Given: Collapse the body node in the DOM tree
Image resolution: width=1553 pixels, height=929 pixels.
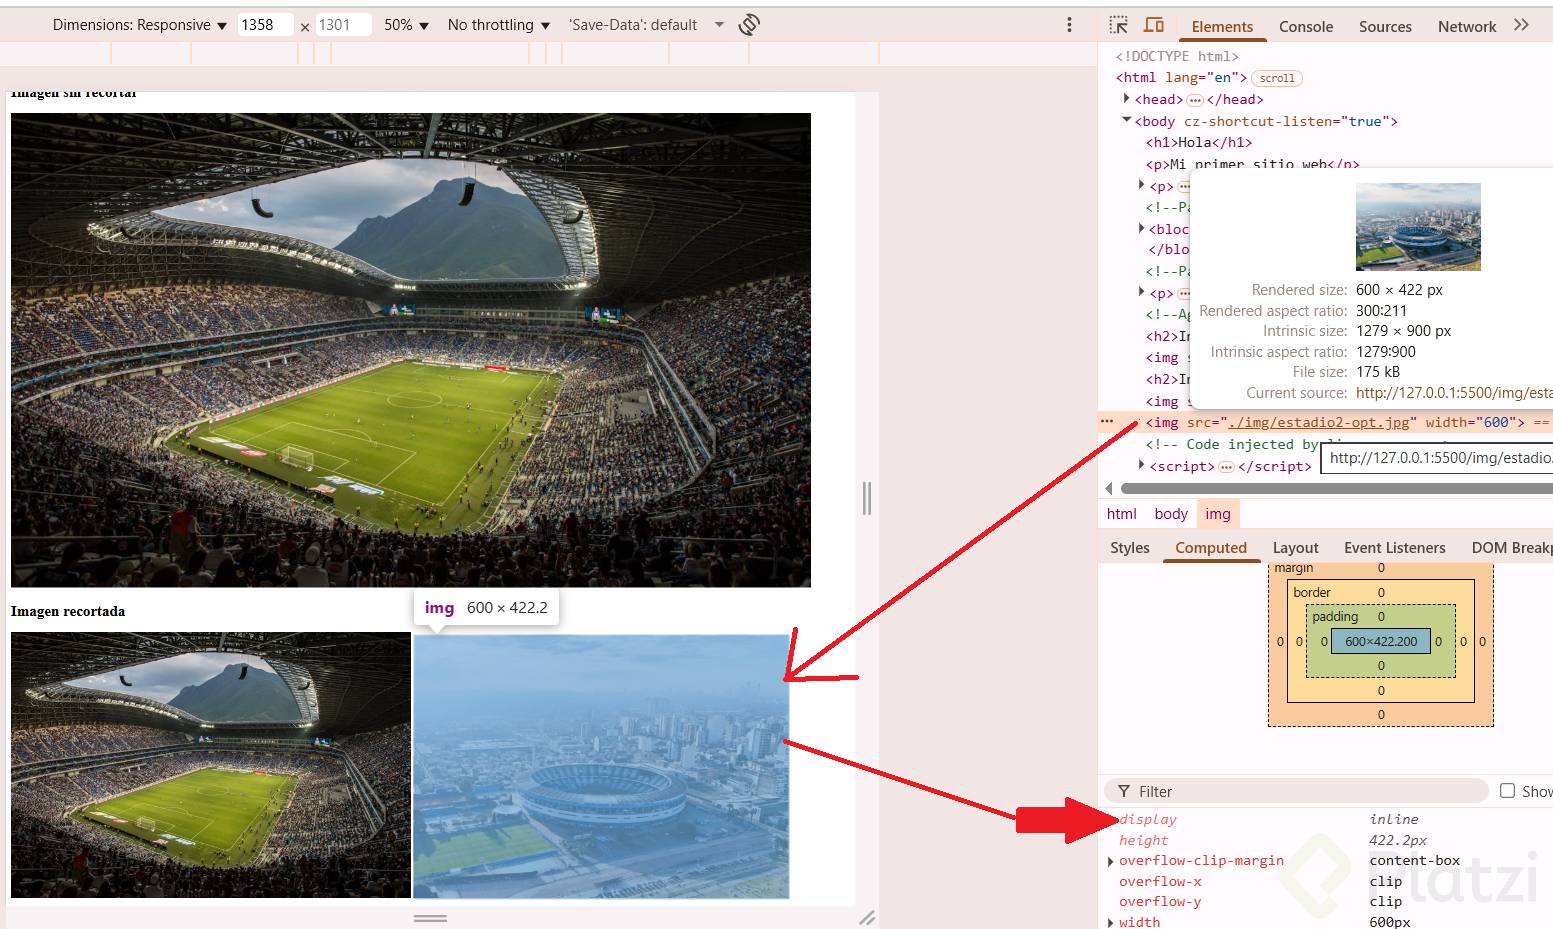Looking at the screenshot, I should [1127, 121].
